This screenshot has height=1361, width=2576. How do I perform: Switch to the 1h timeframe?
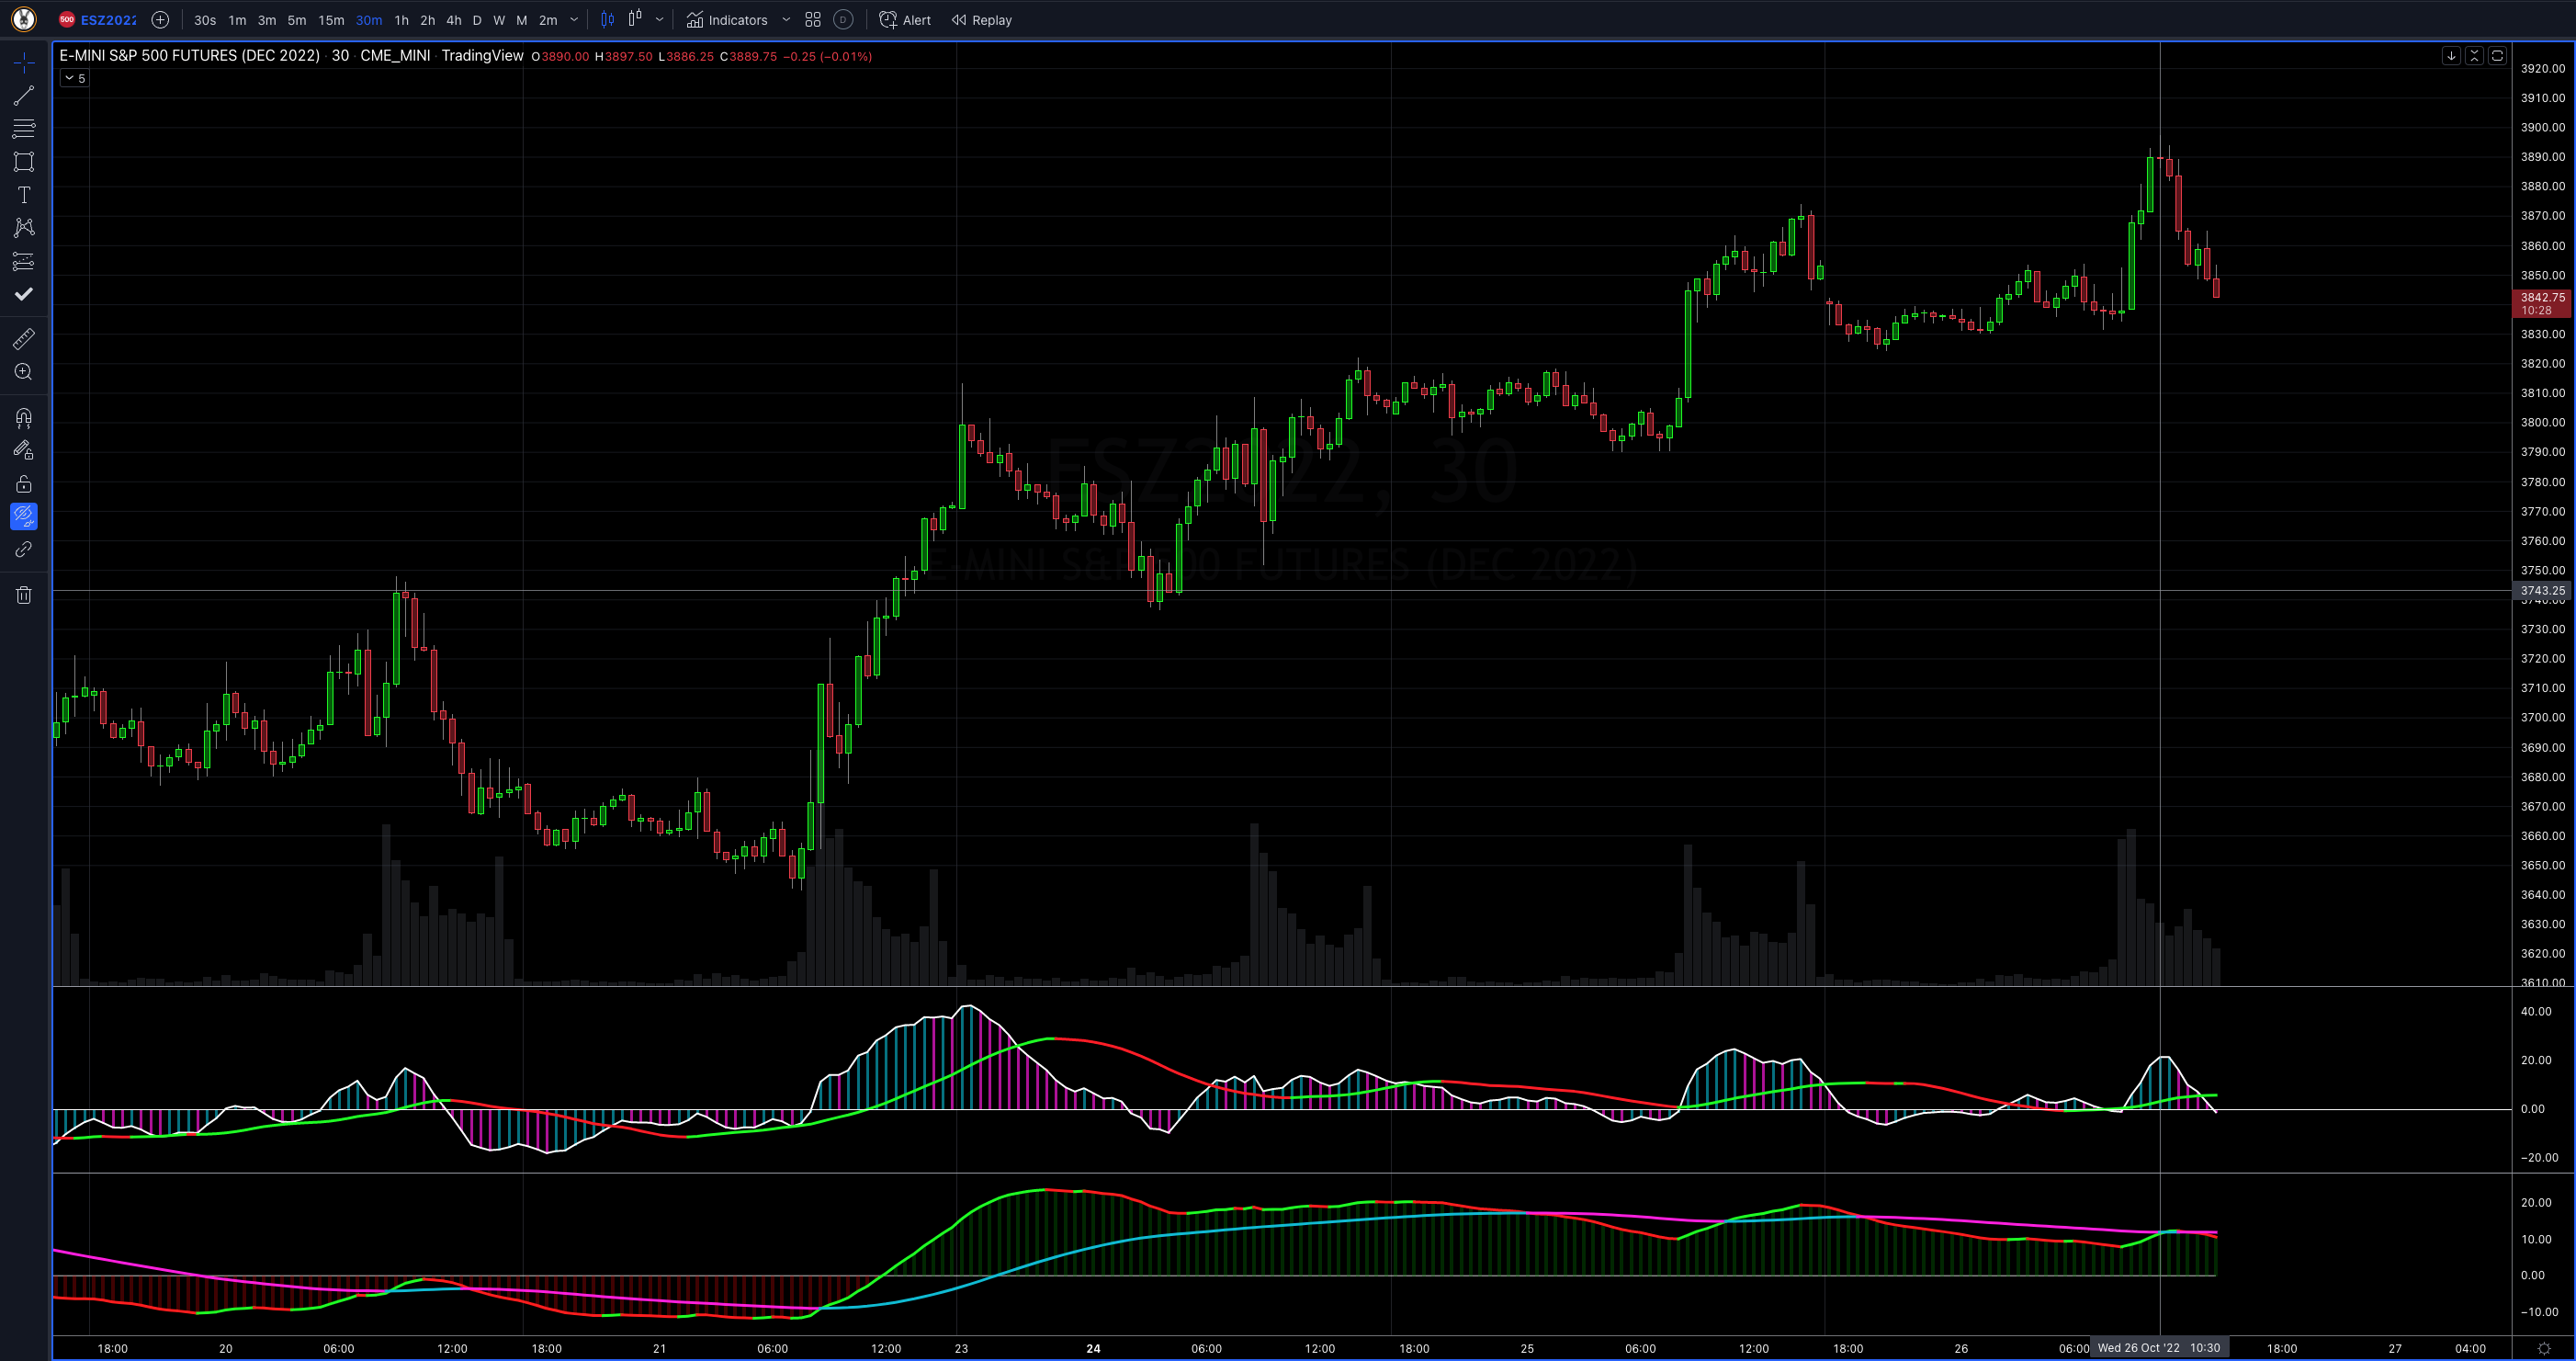(401, 20)
